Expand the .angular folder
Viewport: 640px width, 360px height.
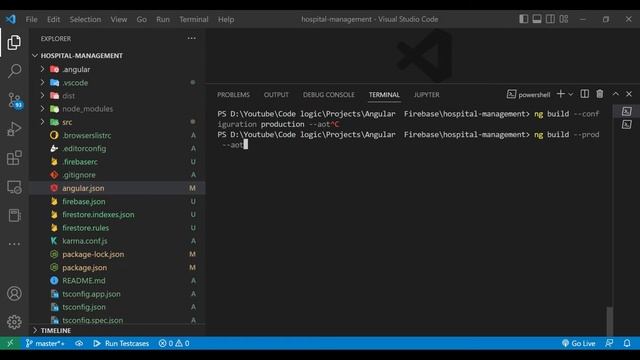42,69
